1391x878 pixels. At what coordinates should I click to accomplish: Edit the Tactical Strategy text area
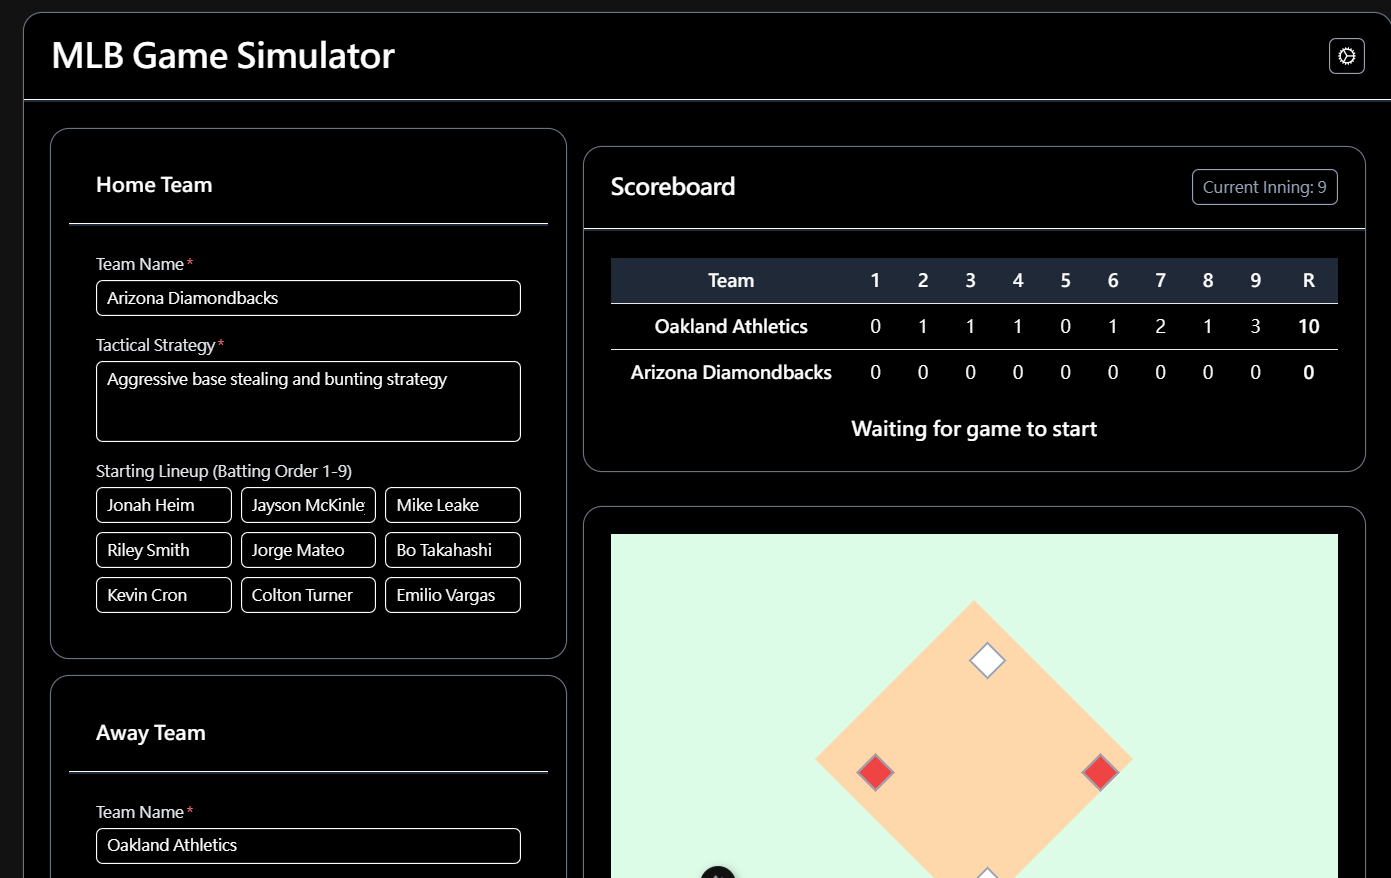click(308, 401)
